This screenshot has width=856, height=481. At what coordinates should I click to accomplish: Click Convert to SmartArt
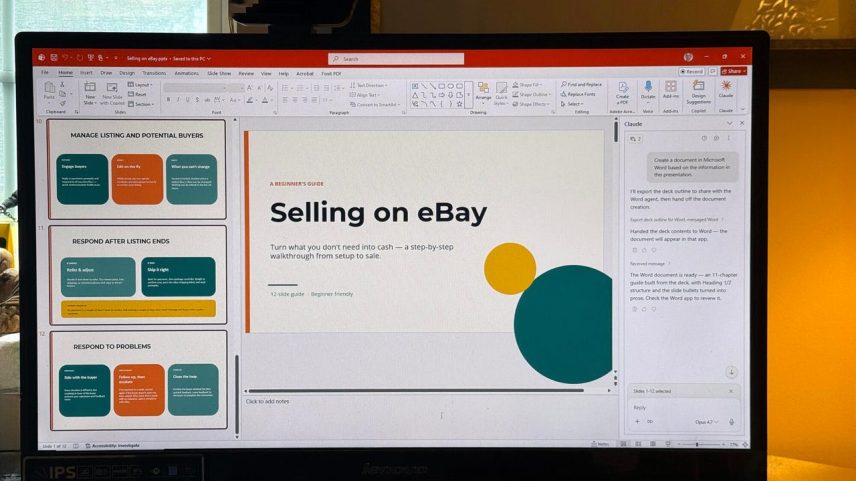click(375, 104)
